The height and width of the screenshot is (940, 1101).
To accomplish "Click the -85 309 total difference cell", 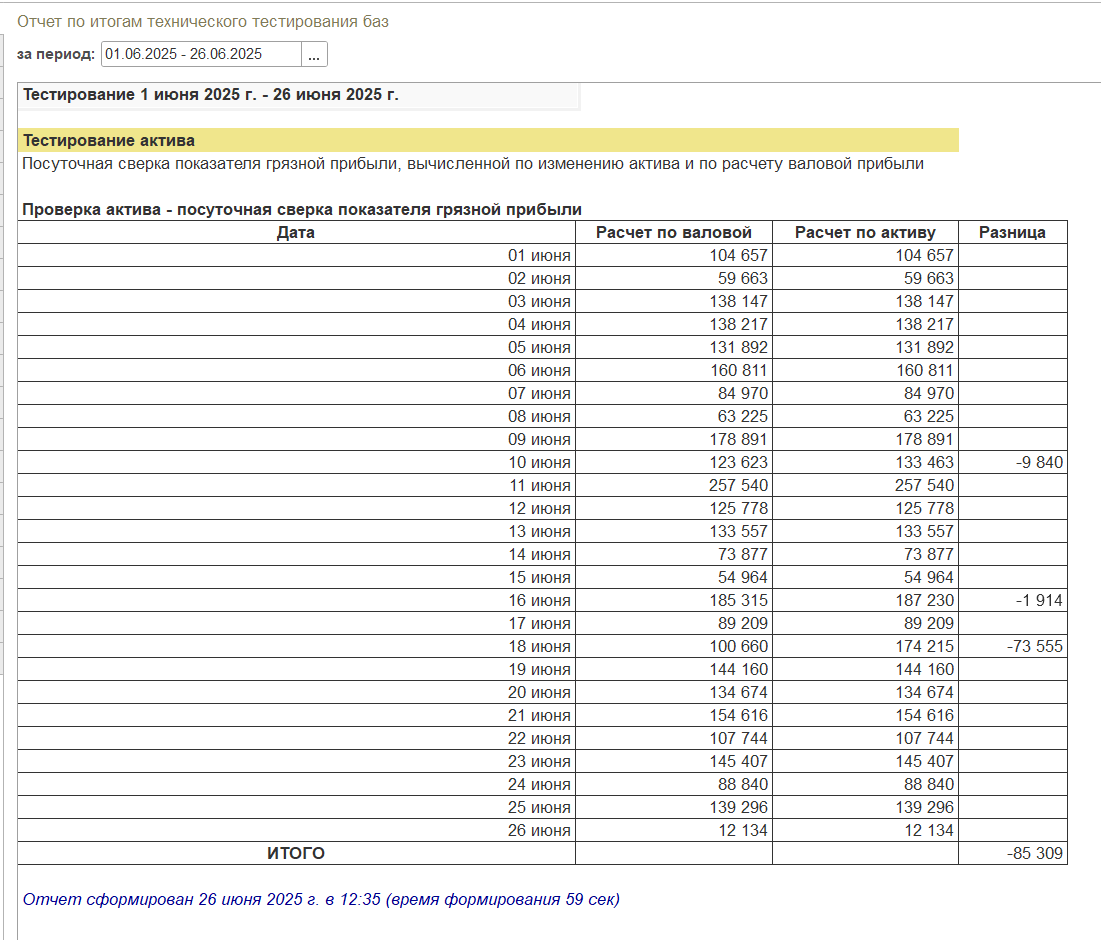I will pyautogui.click(x=1013, y=854).
